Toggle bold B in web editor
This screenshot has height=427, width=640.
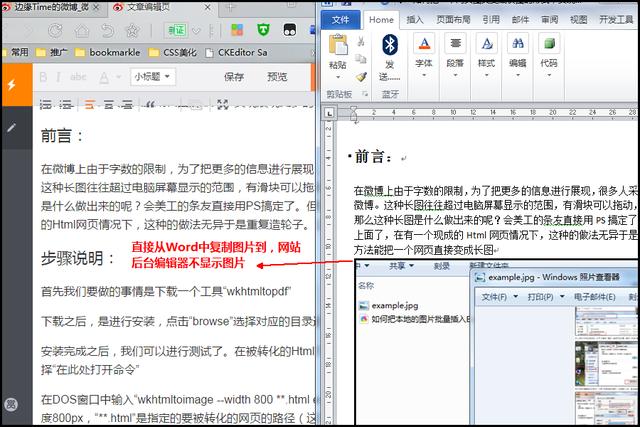click(43, 77)
